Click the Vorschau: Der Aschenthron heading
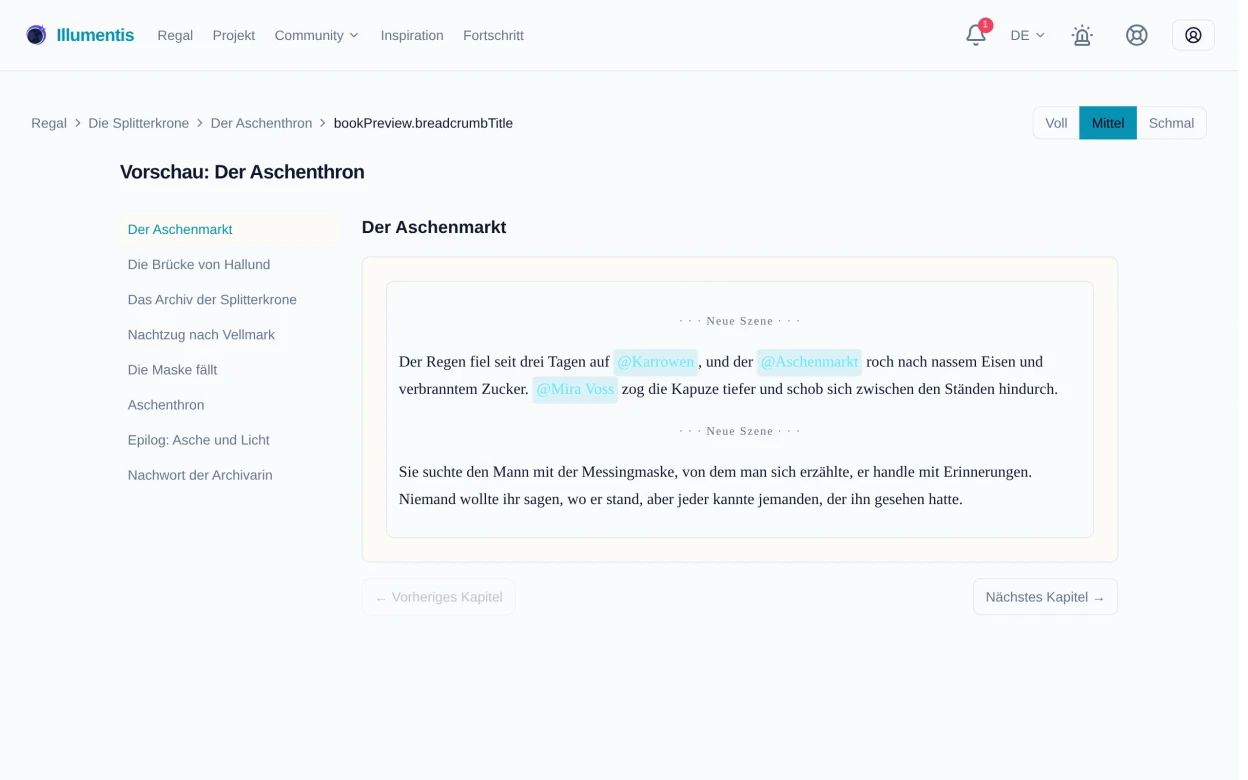The height and width of the screenshot is (780, 1248). point(242,172)
